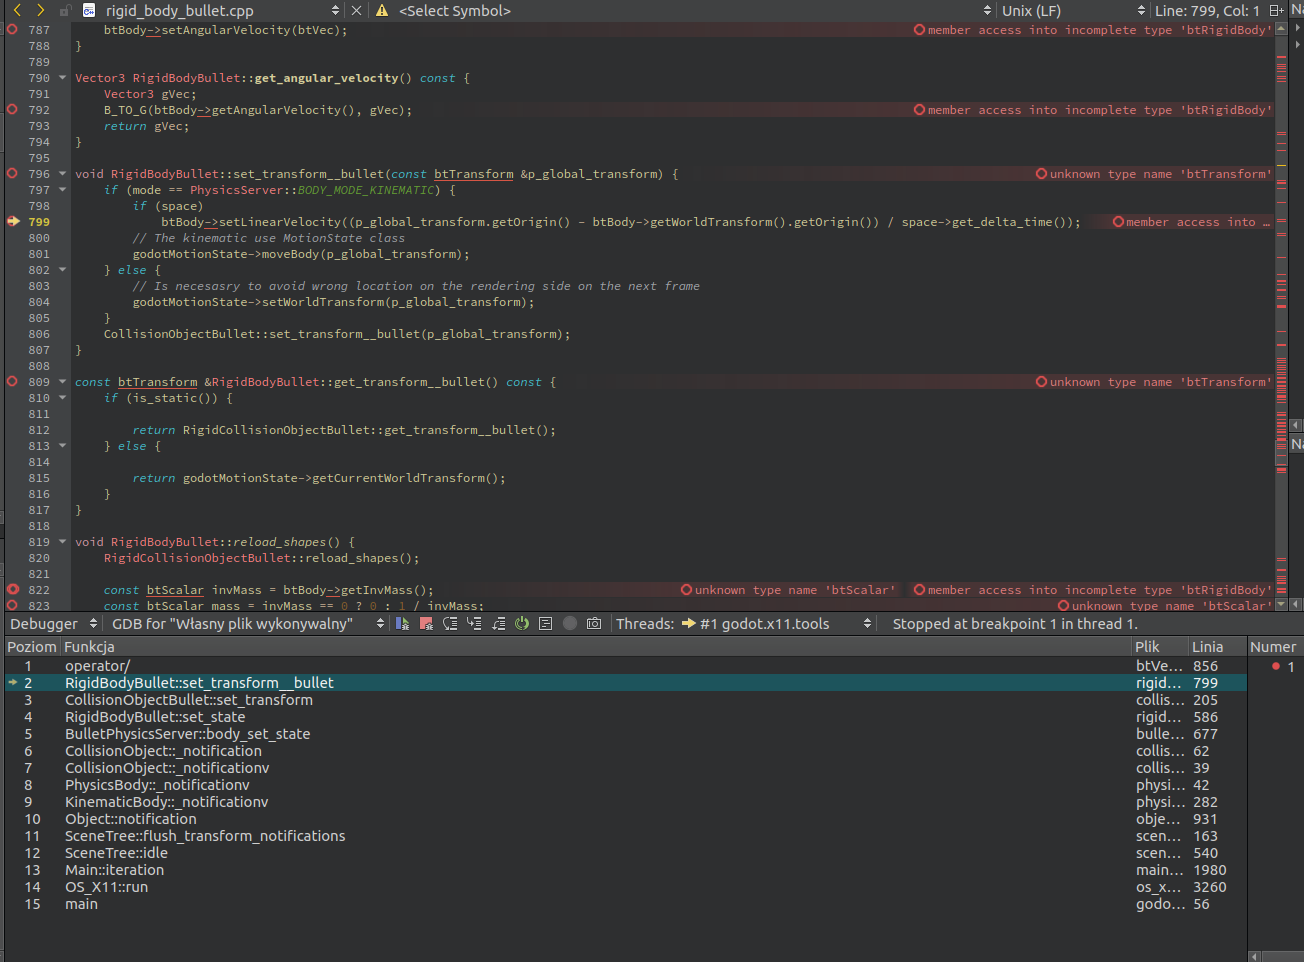Select stack frame OS_X11::run
The image size is (1304, 962).
coord(625,886)
